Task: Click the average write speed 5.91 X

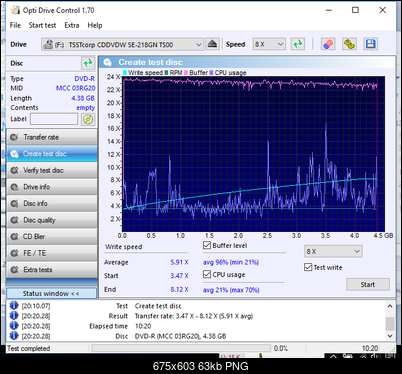Action: click(179, 262)
